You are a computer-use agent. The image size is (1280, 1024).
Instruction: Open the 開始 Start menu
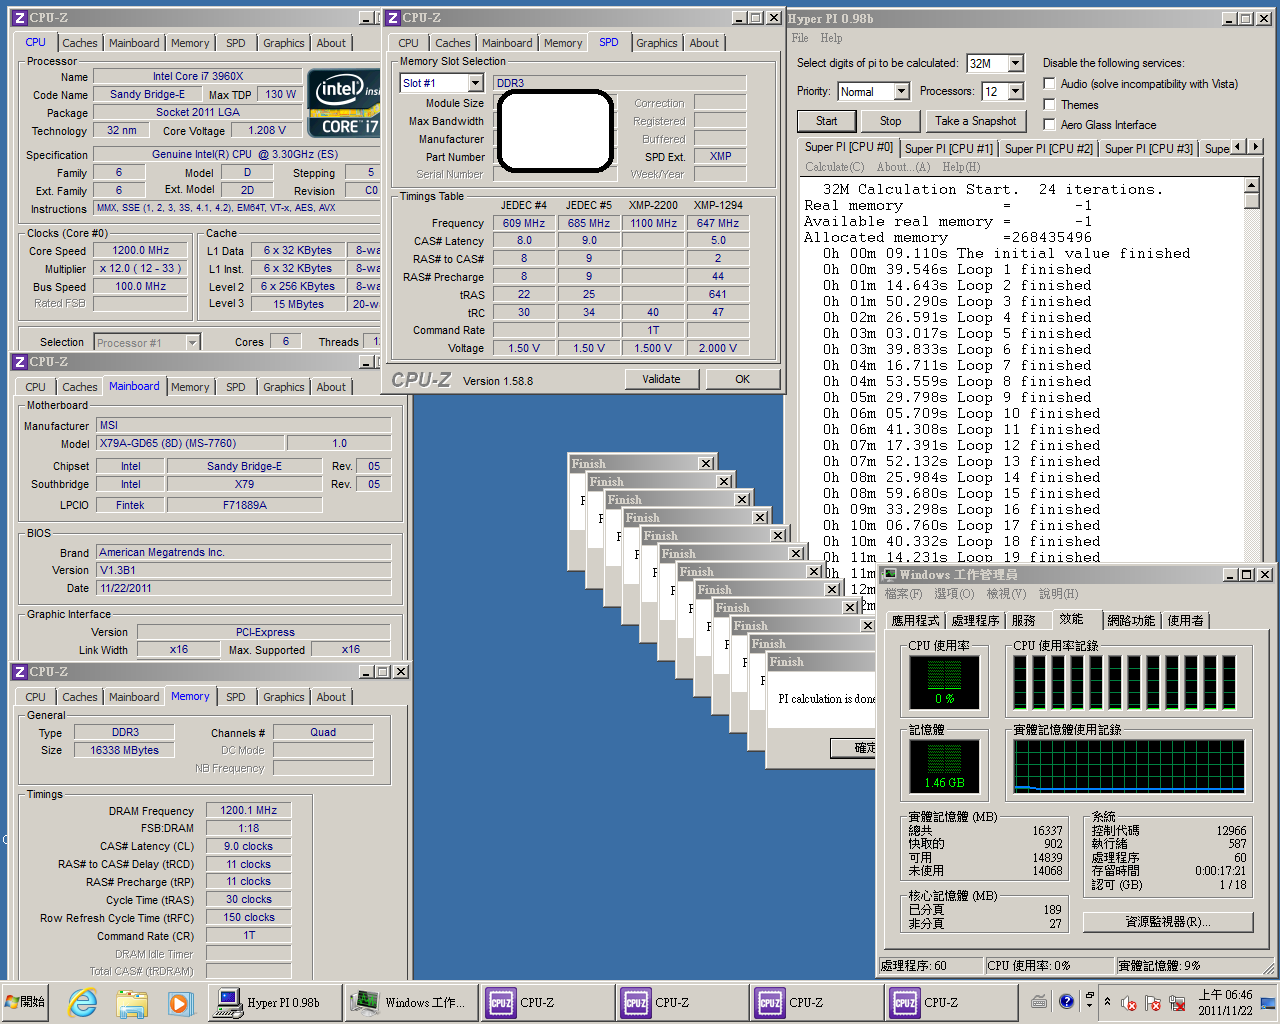[25, 1002]
